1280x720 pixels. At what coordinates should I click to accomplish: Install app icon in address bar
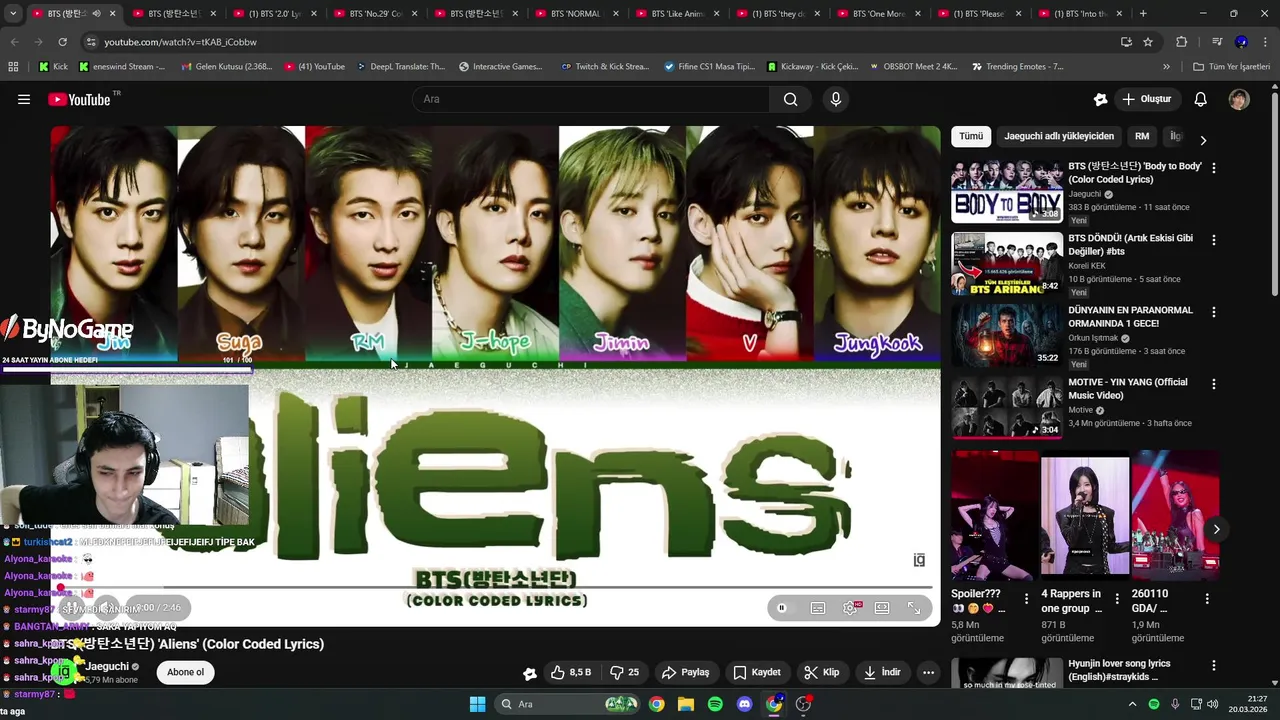coord(1126,42)
